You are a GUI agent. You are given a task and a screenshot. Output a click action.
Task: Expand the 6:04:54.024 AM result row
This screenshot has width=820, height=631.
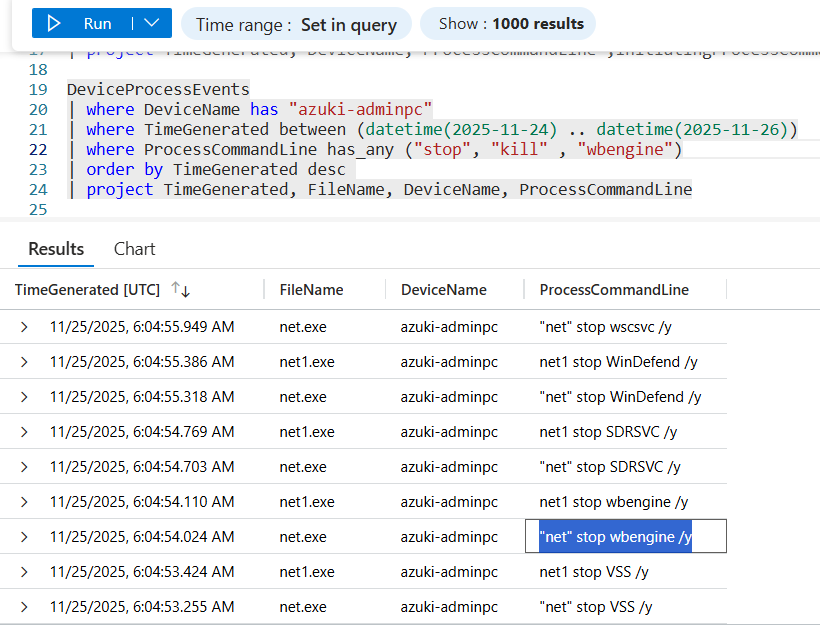click(x=24, y=537)
